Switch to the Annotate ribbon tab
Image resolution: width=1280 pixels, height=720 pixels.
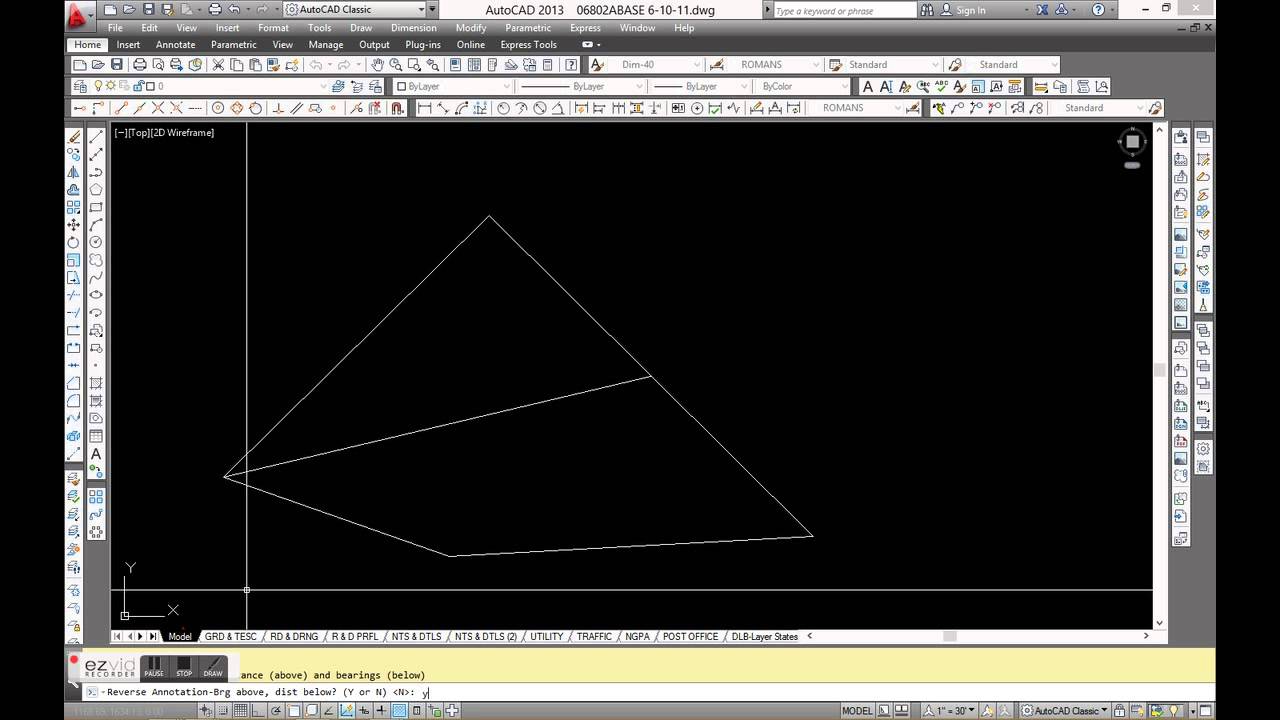coord(175,45)
